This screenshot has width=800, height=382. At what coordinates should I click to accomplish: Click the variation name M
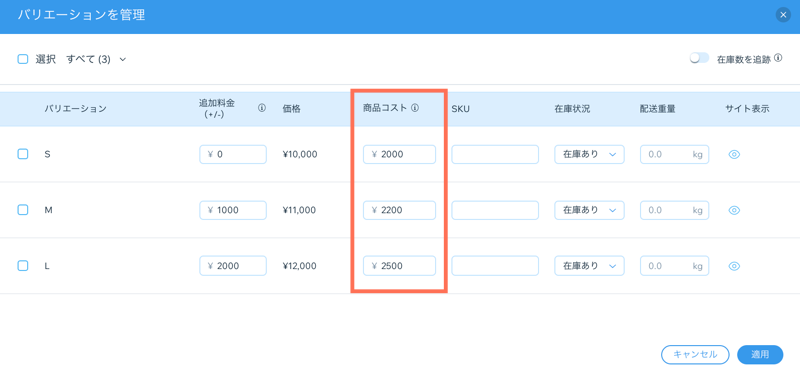click(48, 210)
